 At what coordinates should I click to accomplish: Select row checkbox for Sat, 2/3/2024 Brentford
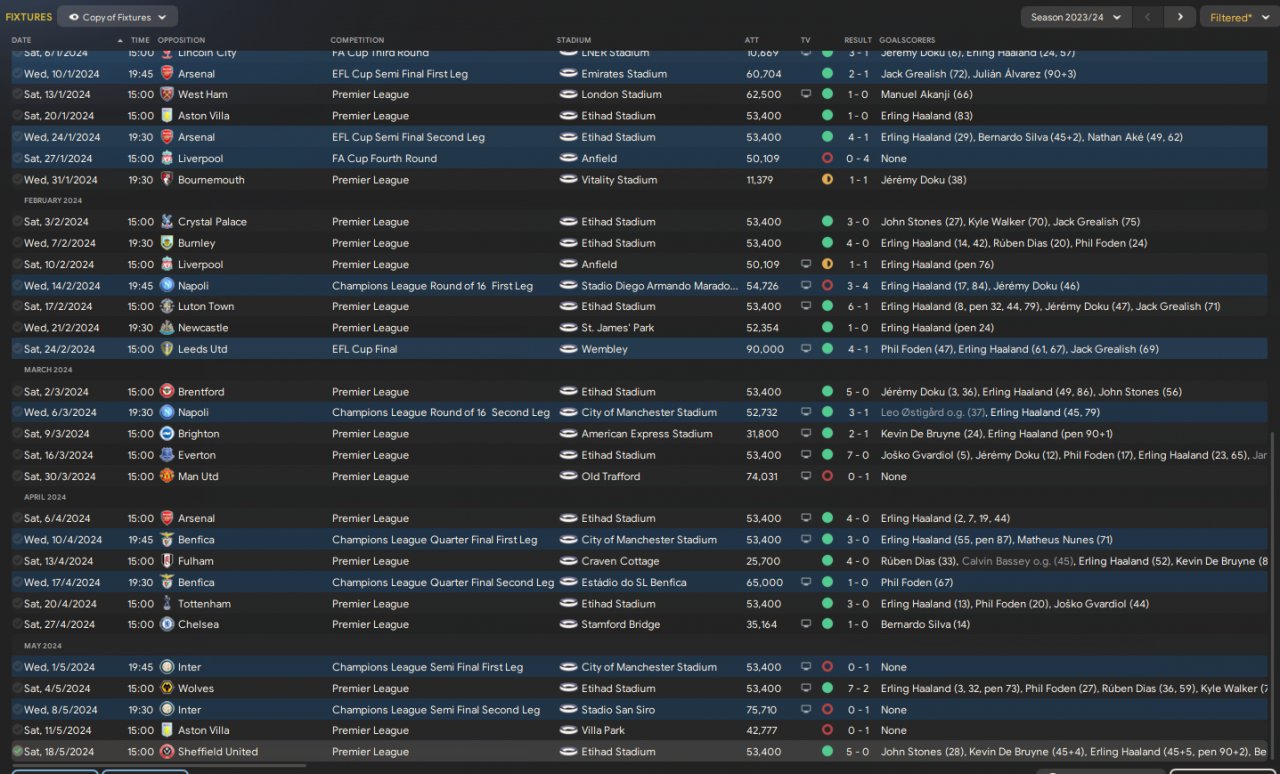click(17, 392)
